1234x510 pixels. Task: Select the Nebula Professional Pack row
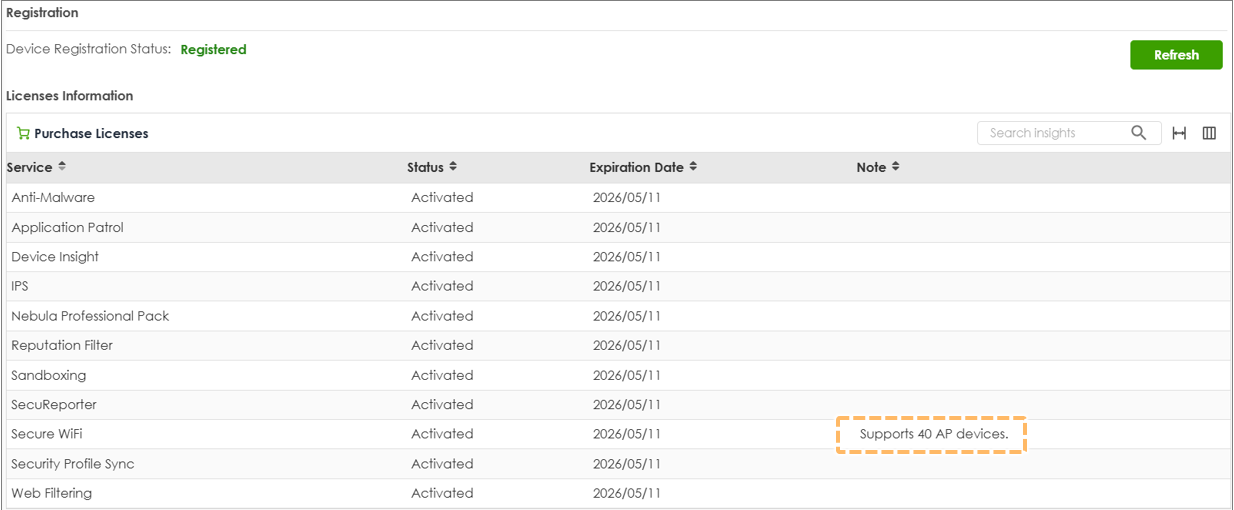[x=90, y=316]
